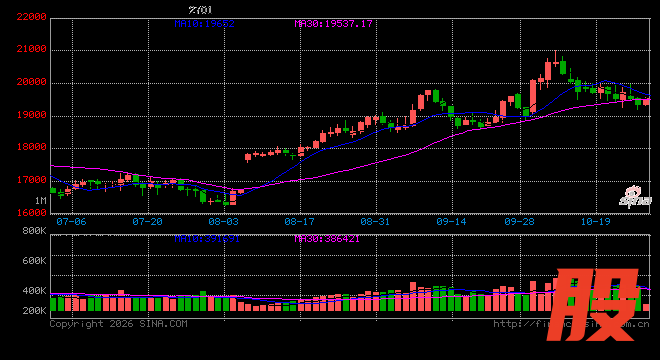Screen dimensions: 660x360
Task: Click the volume MA10:391691 label
Action: [207, 239]
